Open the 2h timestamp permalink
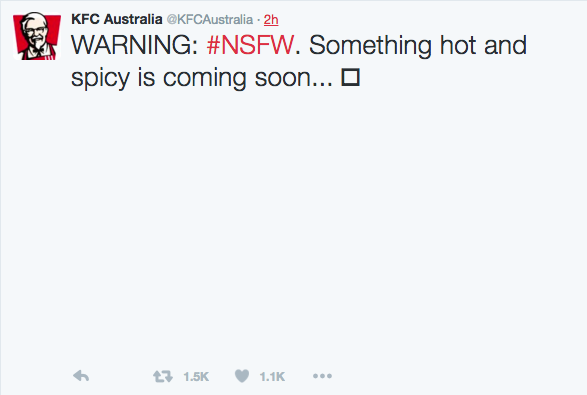 [x=271, y=19]
